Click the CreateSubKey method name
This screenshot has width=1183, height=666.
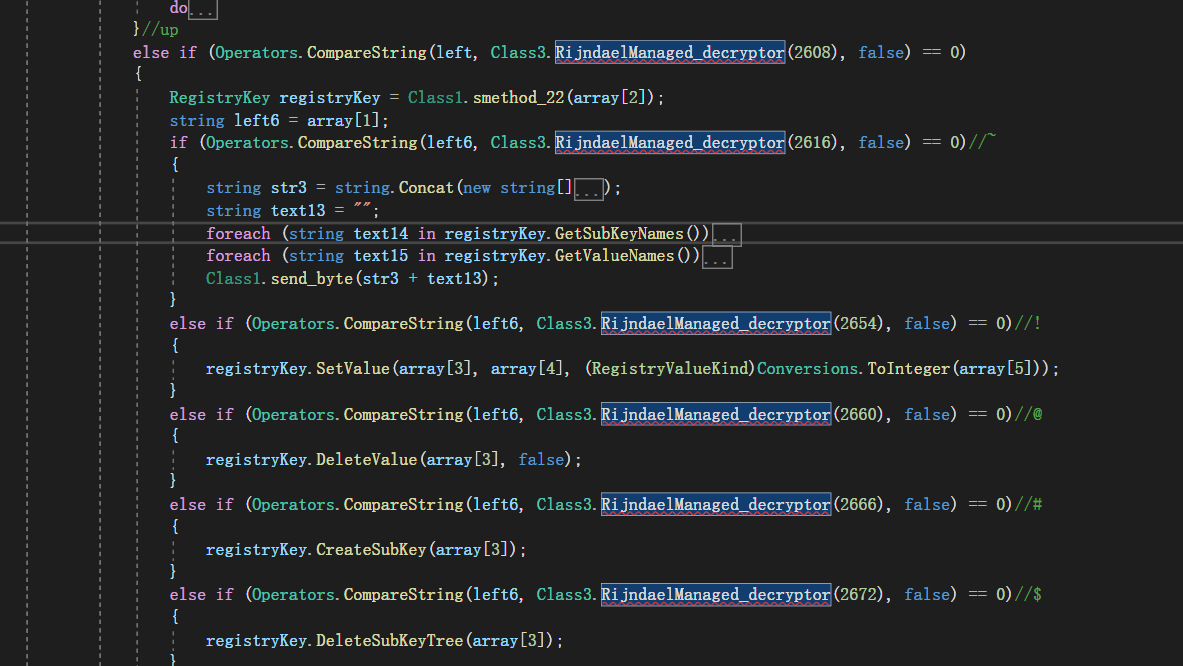click(371, 550)
